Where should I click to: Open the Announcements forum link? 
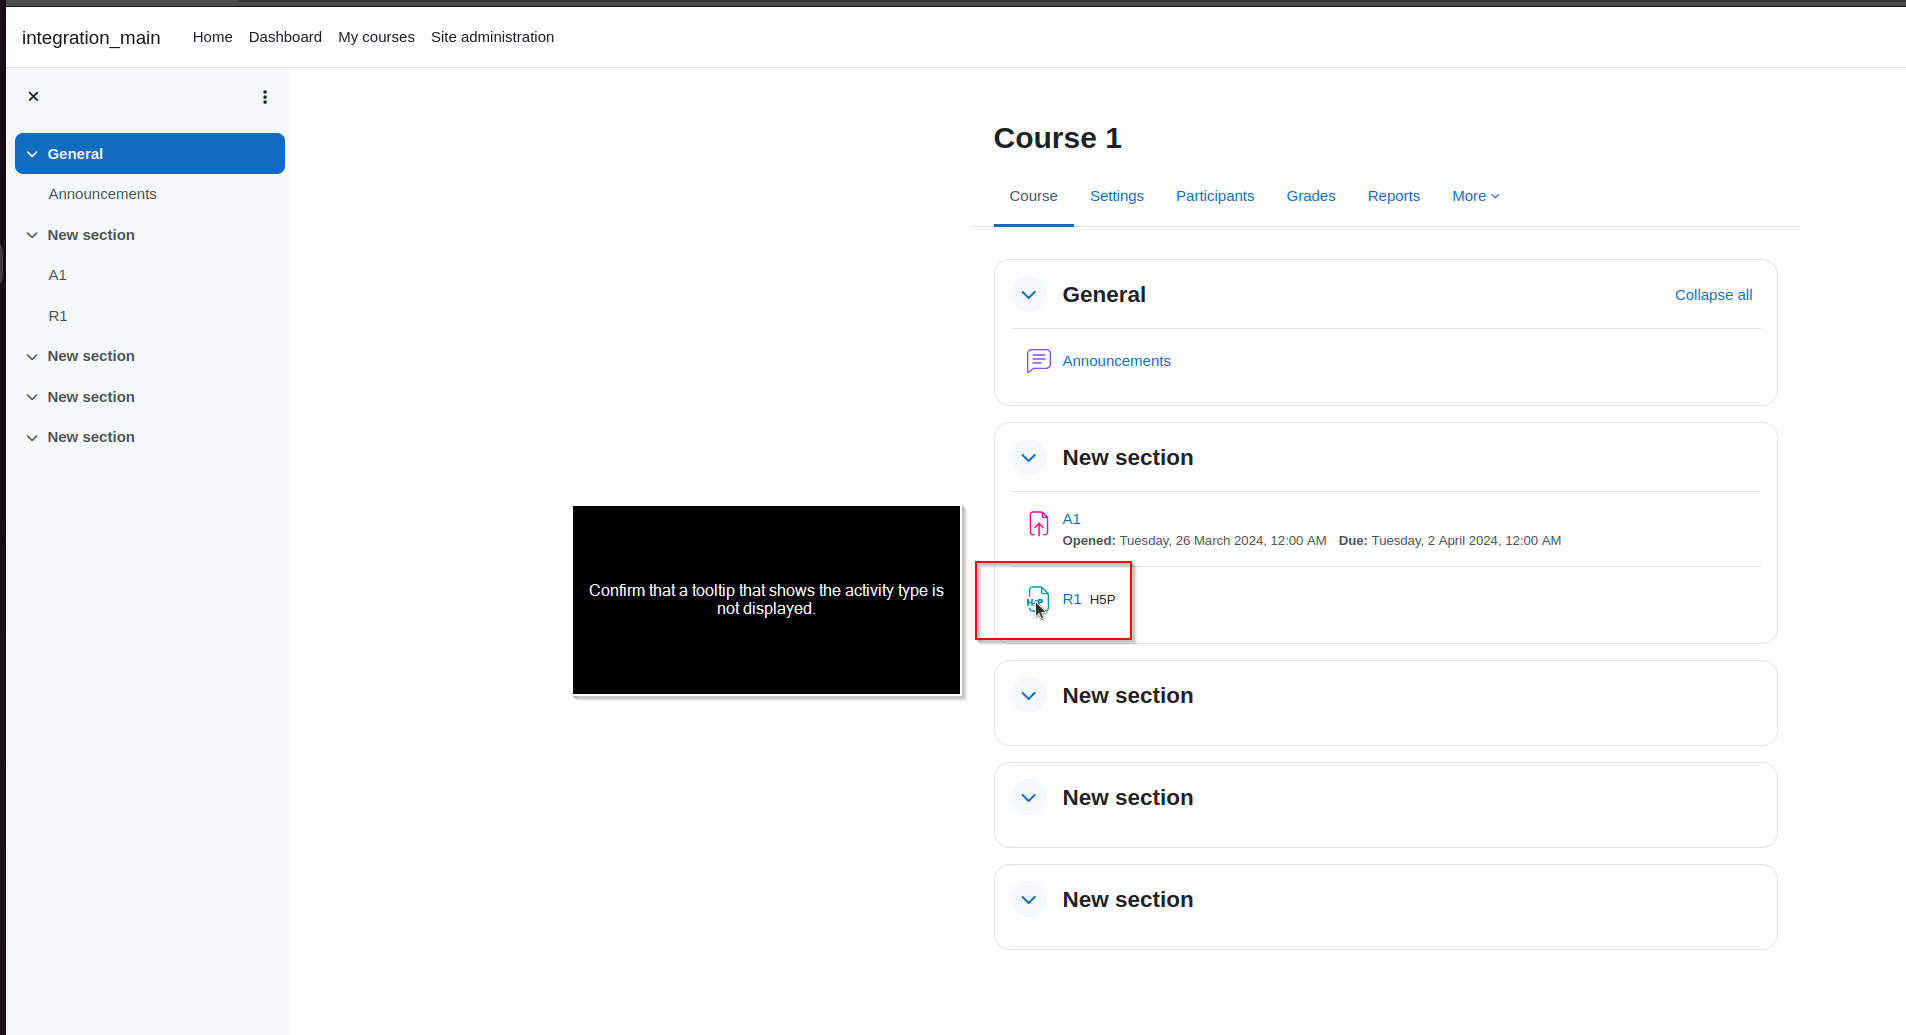1116,361
